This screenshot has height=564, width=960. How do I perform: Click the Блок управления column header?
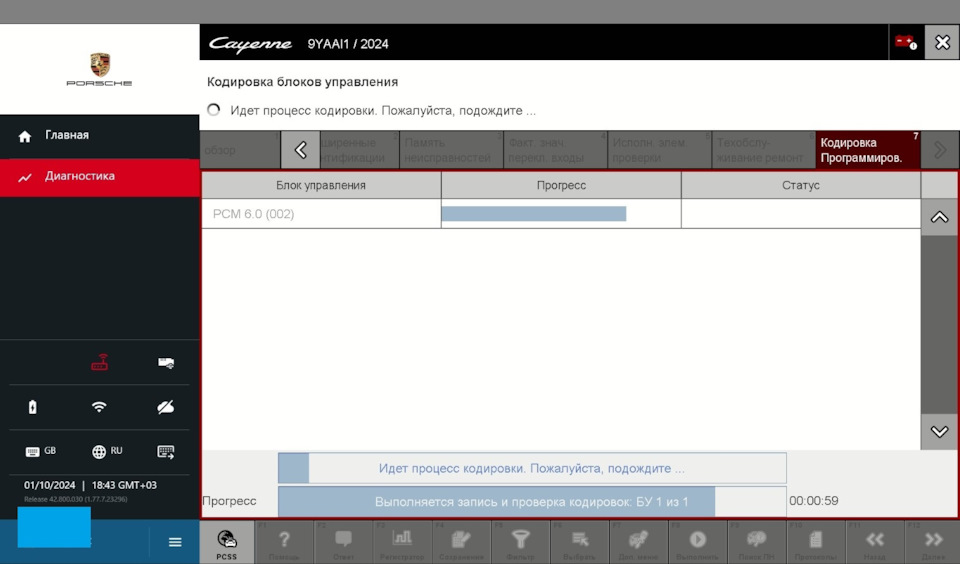pyautogui.click(x=321, y=185)
